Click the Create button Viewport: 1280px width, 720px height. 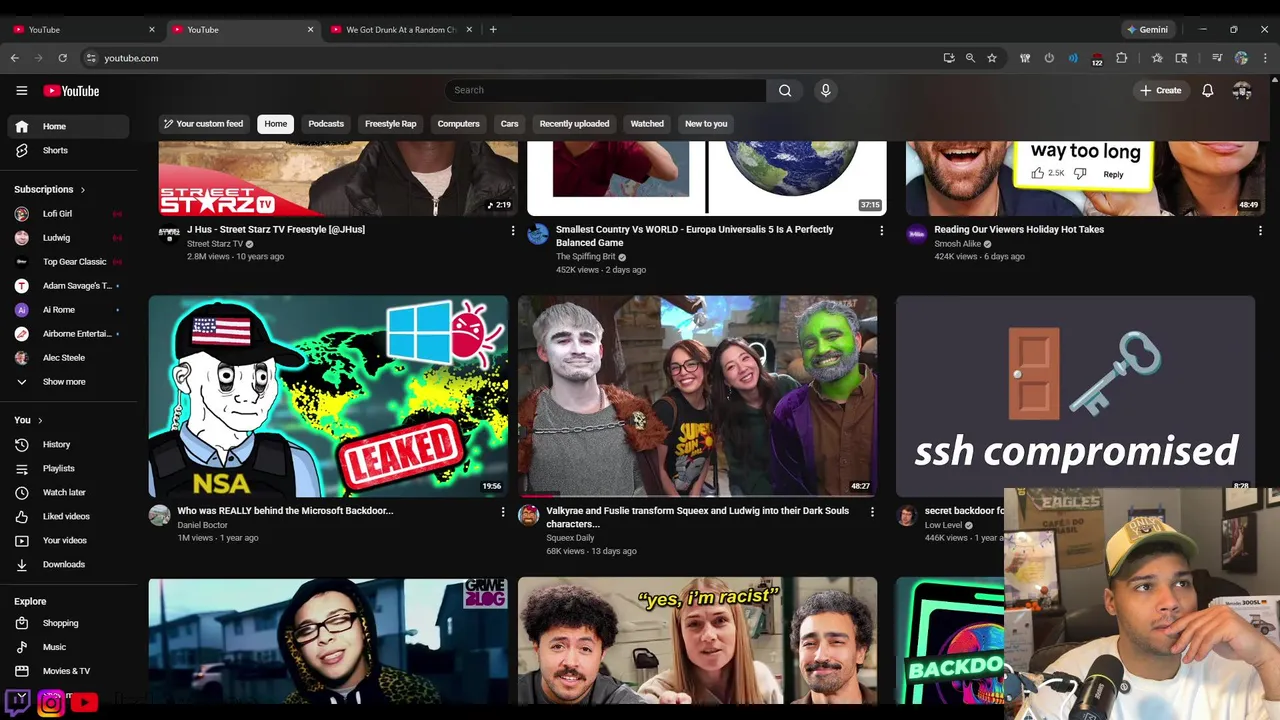pyautogui.click(x=1160, y=91)
